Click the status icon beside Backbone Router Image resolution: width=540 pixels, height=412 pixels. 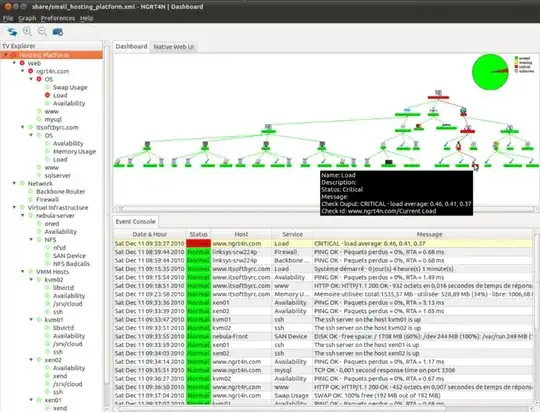point(31,191)
